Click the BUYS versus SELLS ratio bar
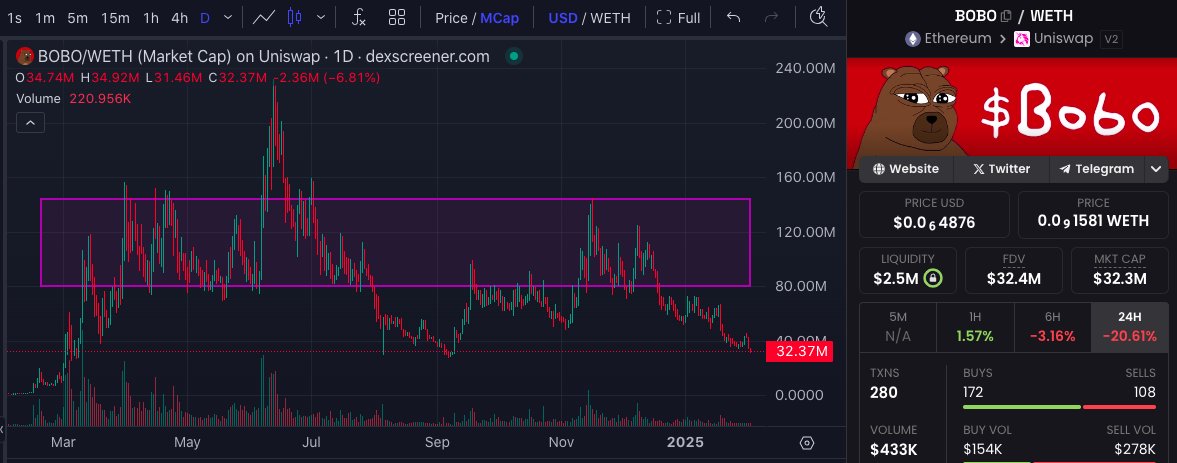The image size is (1177, 463). point(1059,407)
